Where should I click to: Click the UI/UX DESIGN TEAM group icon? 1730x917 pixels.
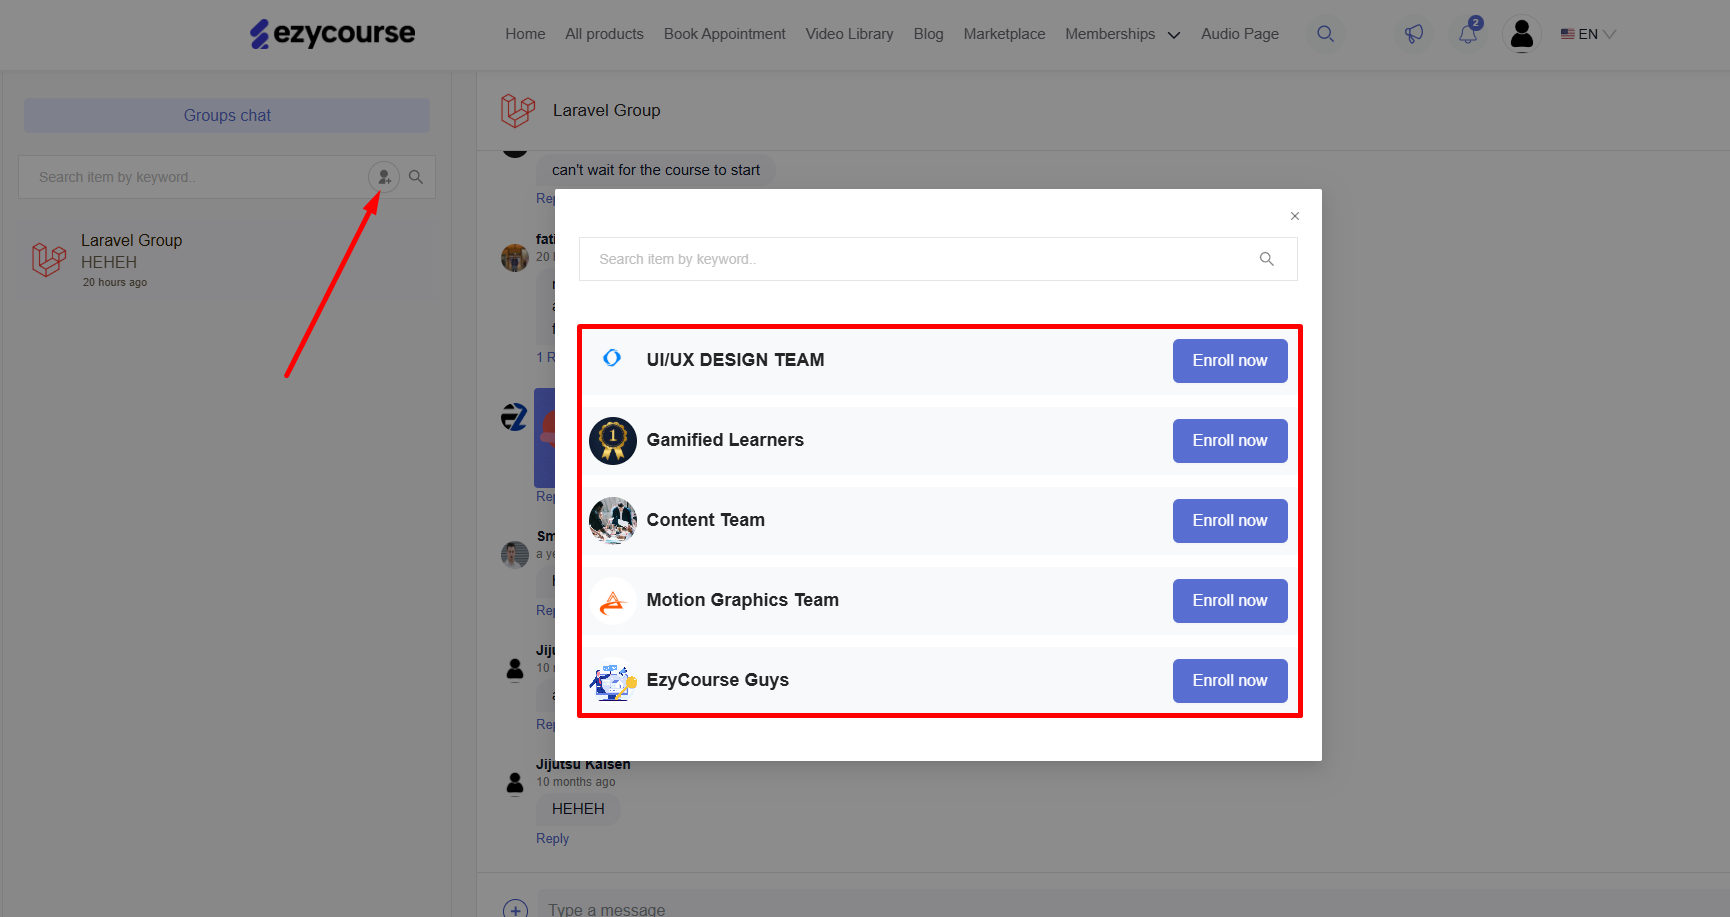[x=612, y=358]
